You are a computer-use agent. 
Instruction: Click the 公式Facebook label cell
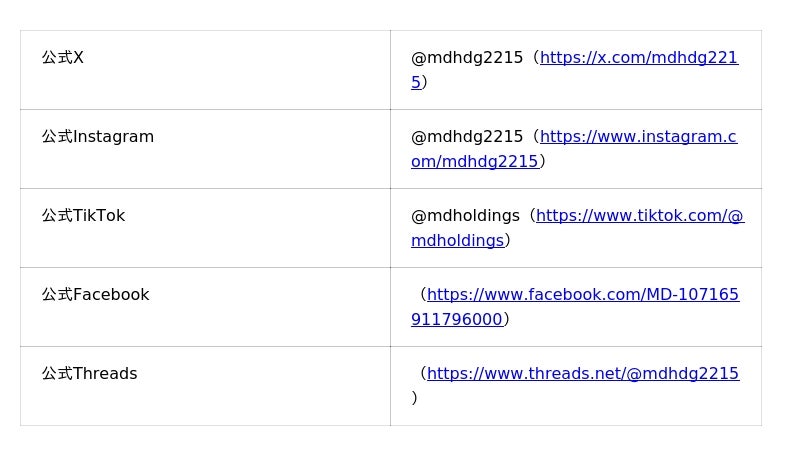point(95,295)
